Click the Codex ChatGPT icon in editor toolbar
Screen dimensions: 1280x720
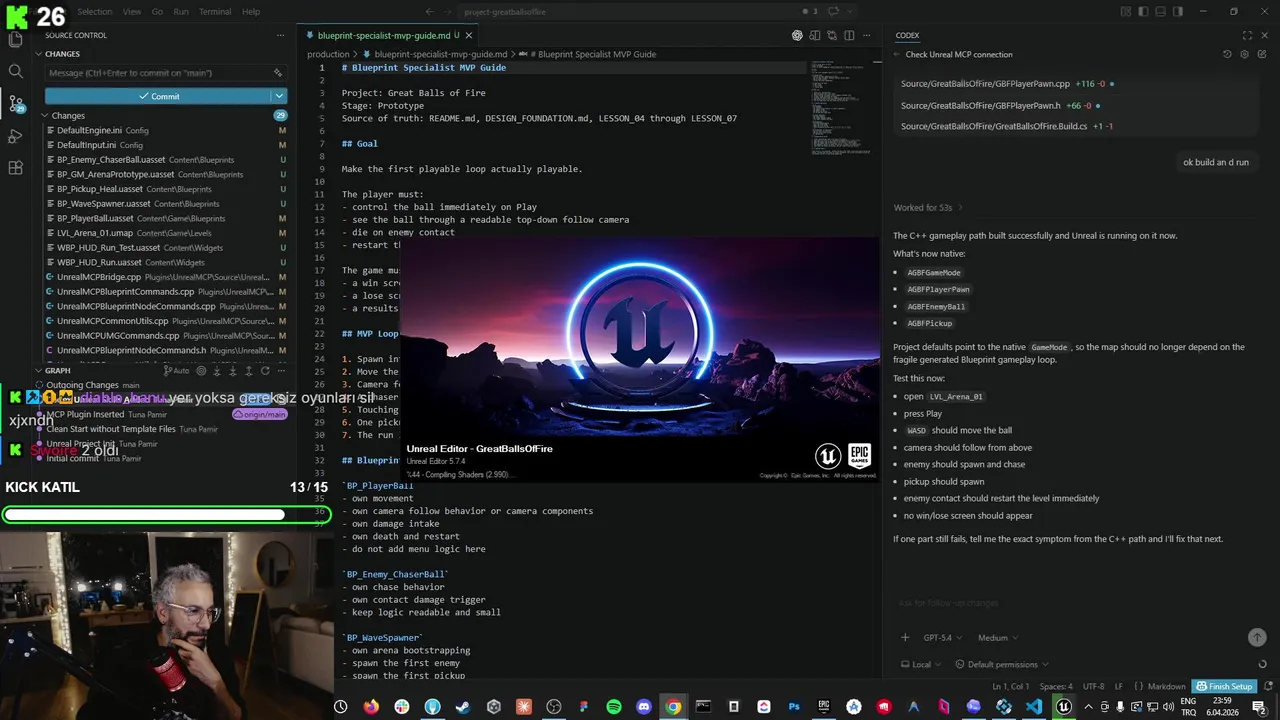(x=797, y=35)
